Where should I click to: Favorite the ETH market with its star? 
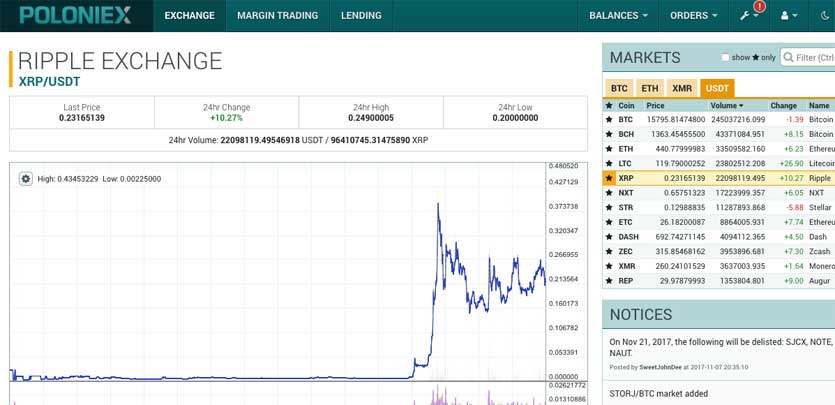click(609, 149)
